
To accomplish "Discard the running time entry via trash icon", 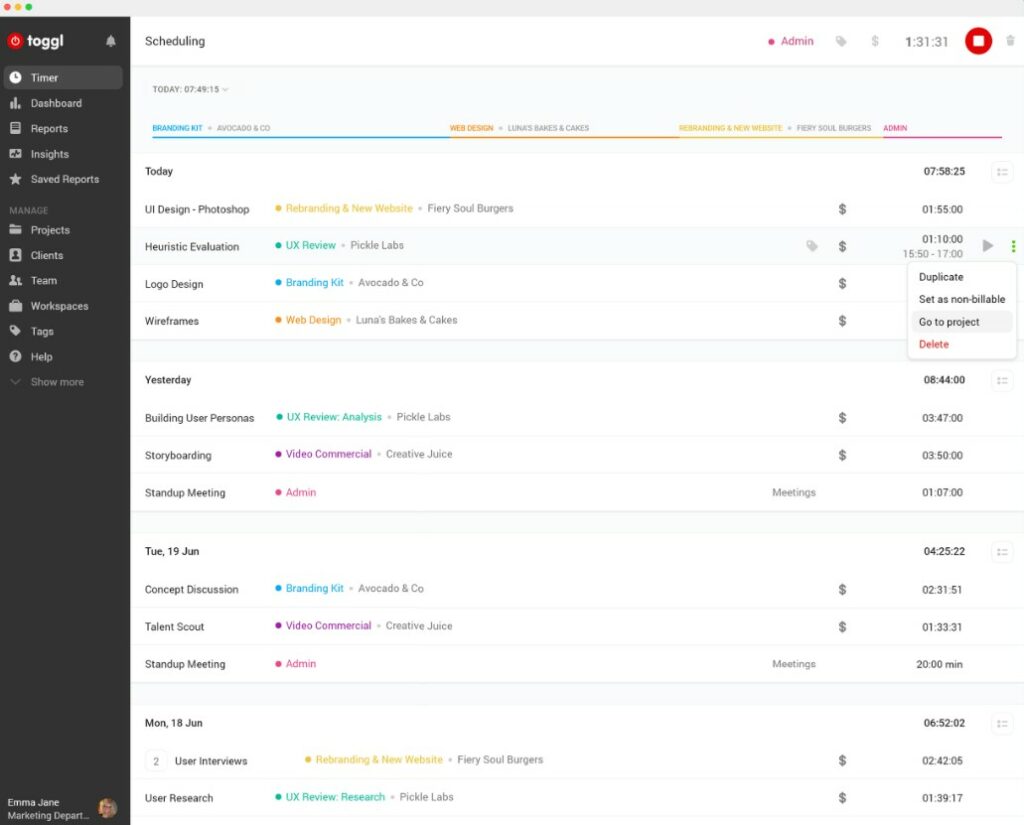I will pos(1010,41).
